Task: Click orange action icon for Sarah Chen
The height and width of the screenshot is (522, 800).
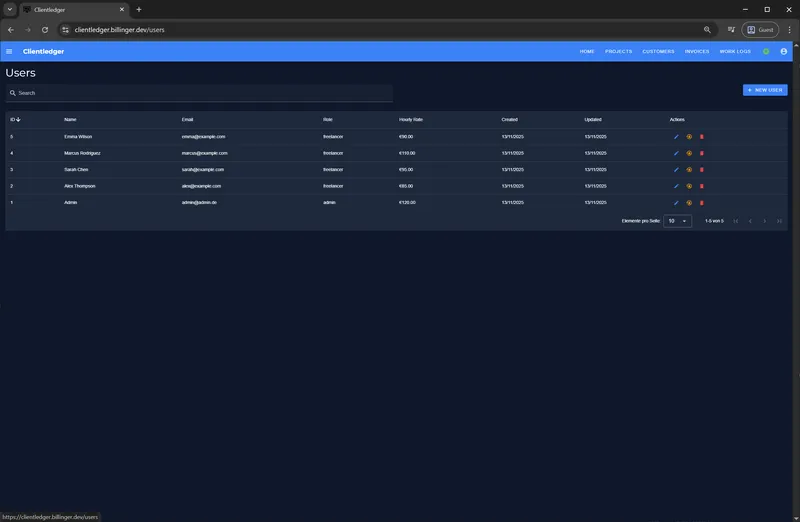Action: (x=689, y=169)
